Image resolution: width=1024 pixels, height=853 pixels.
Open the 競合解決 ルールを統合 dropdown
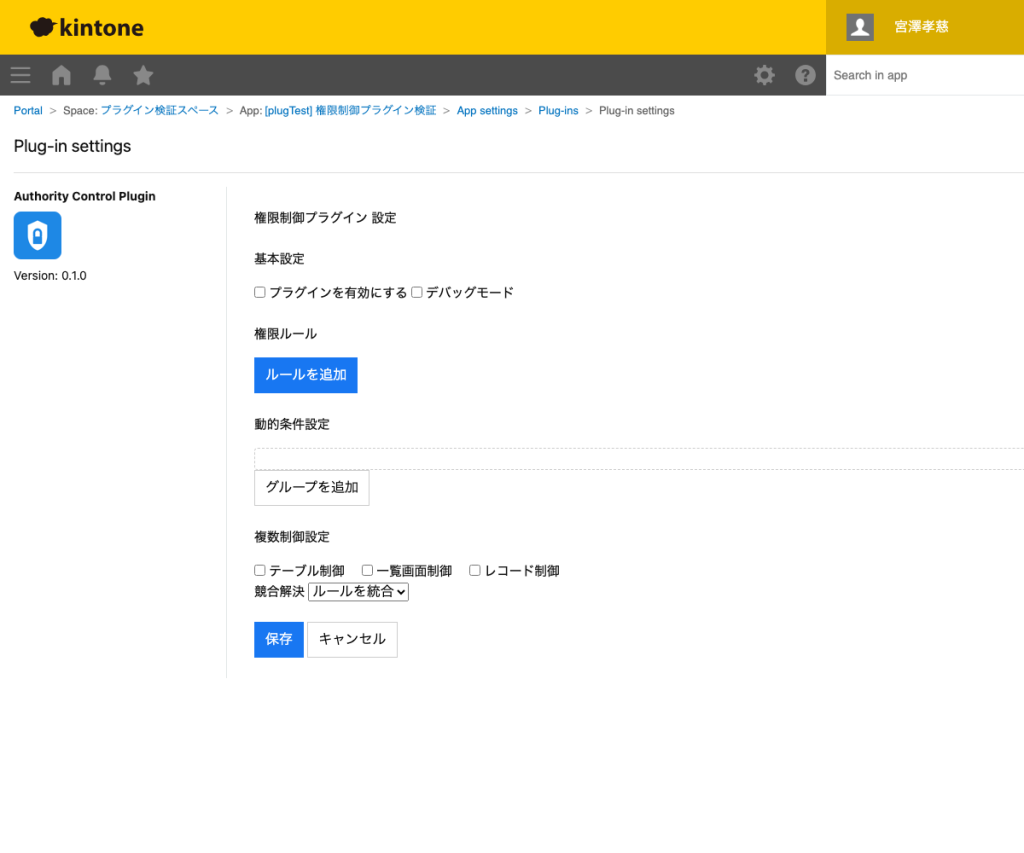pyautogui.click(x=358, y=591)
